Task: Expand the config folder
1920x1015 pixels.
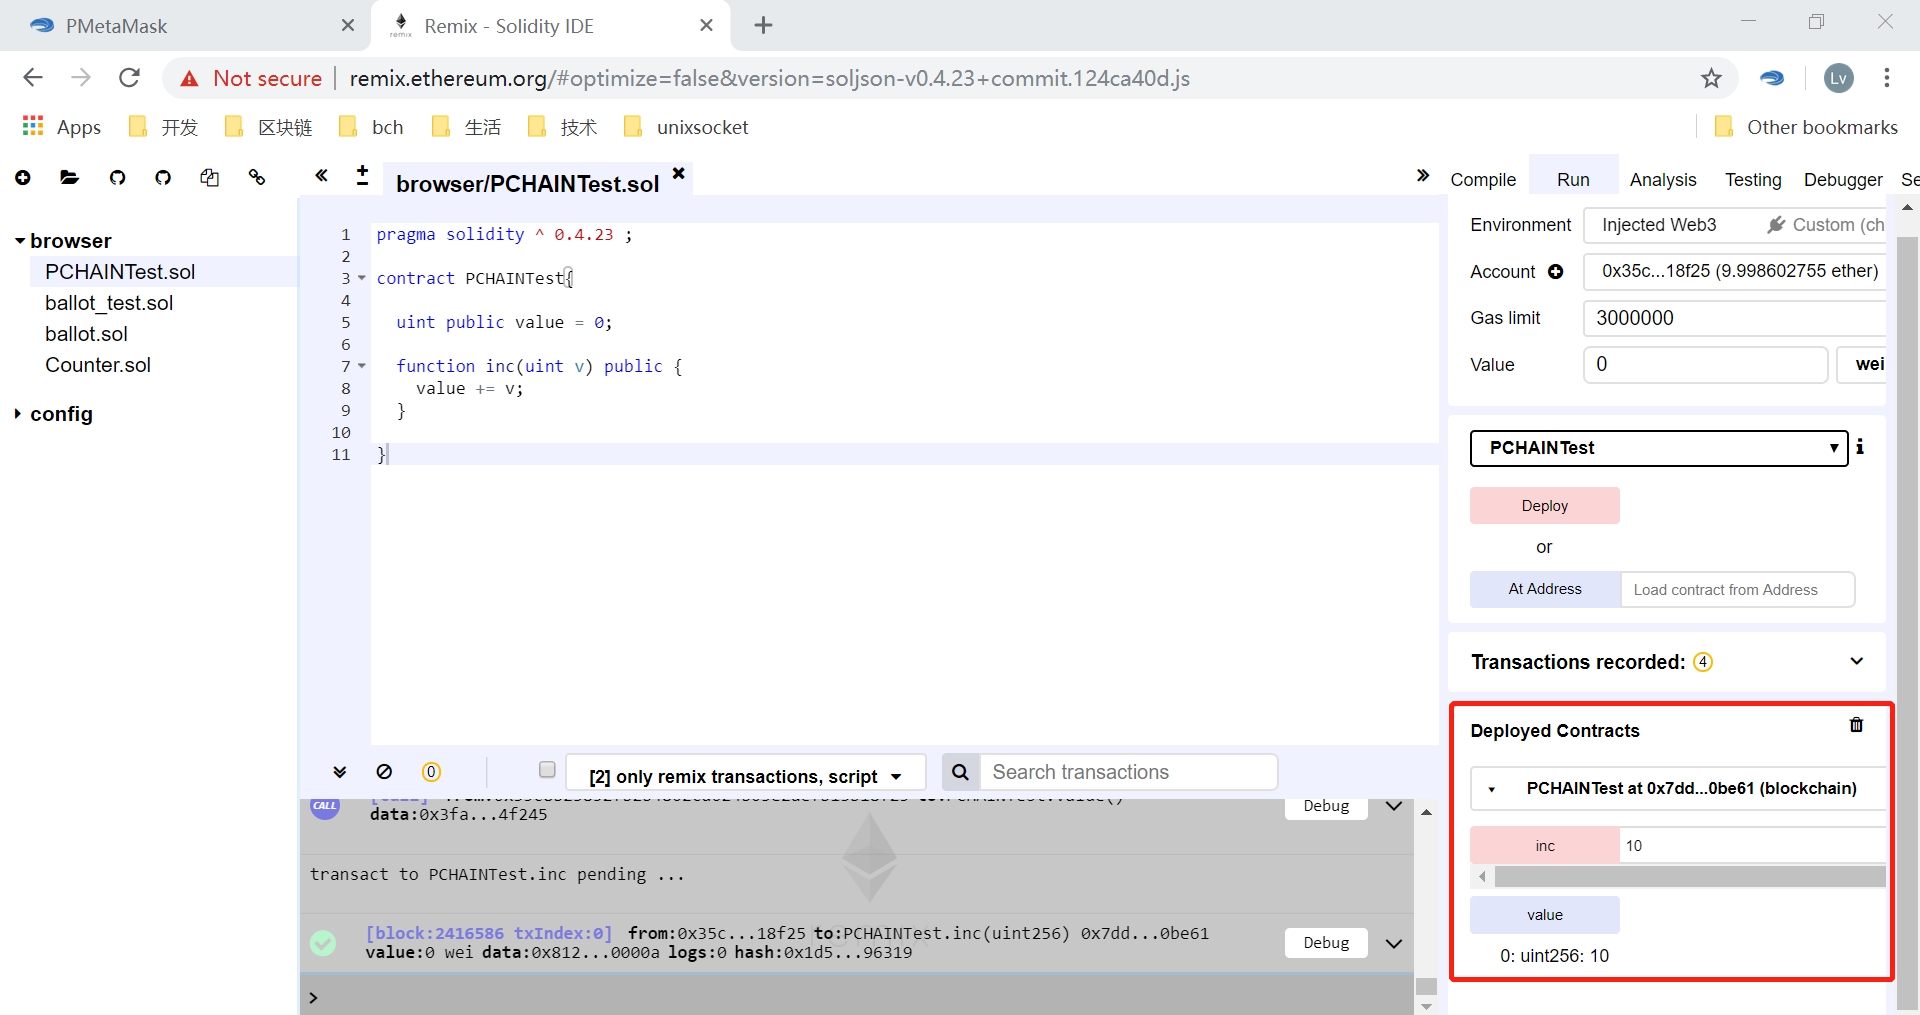Action: [18, 414]
